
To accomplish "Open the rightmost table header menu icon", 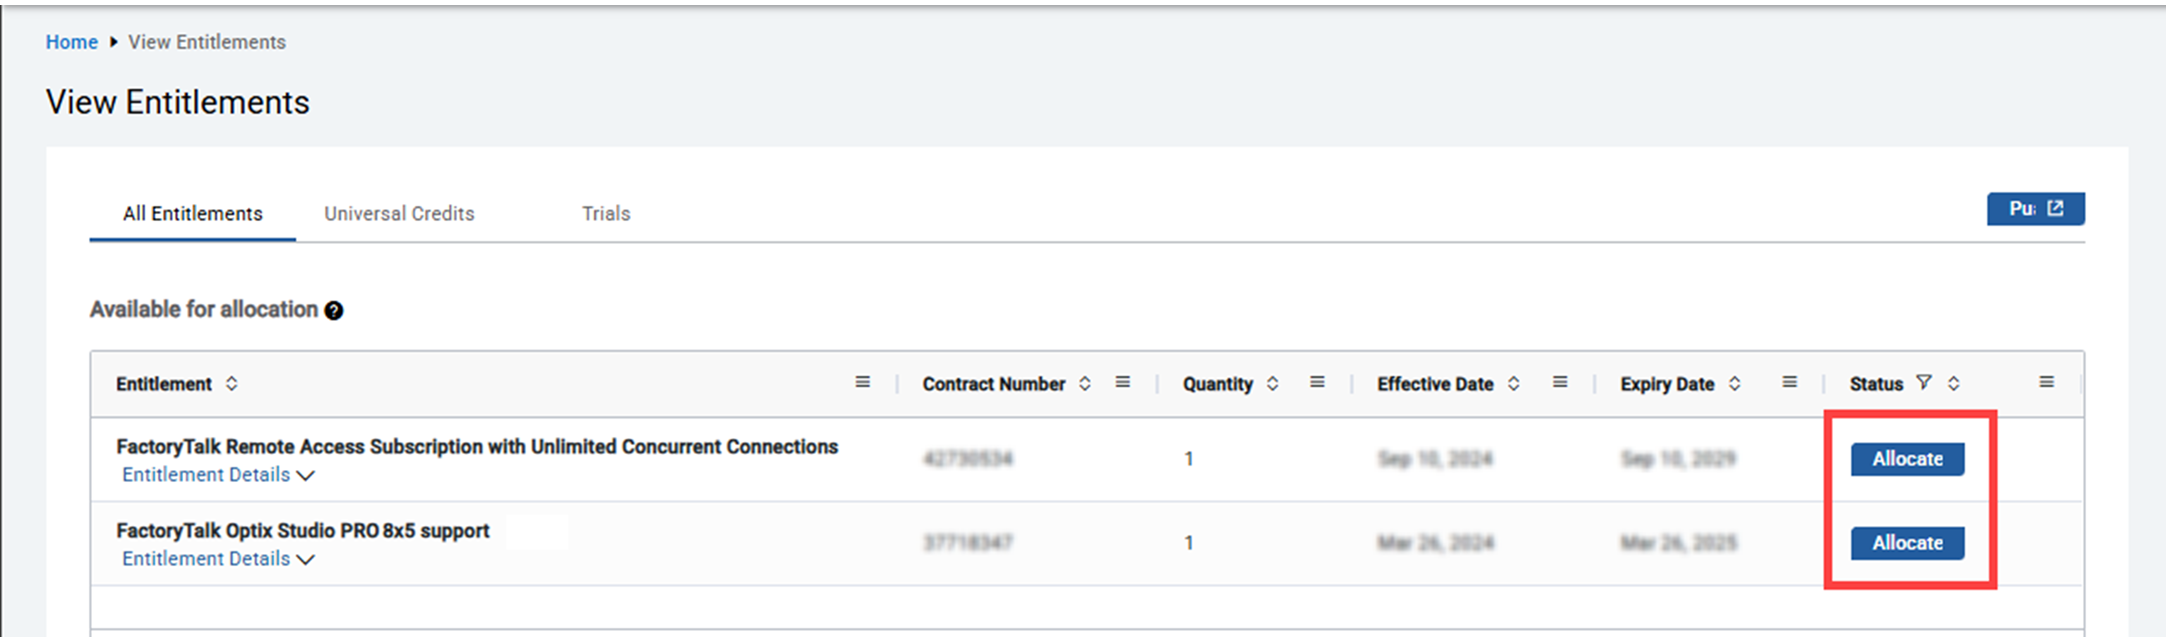I will pyautogui.click(x=2045, y=381).
